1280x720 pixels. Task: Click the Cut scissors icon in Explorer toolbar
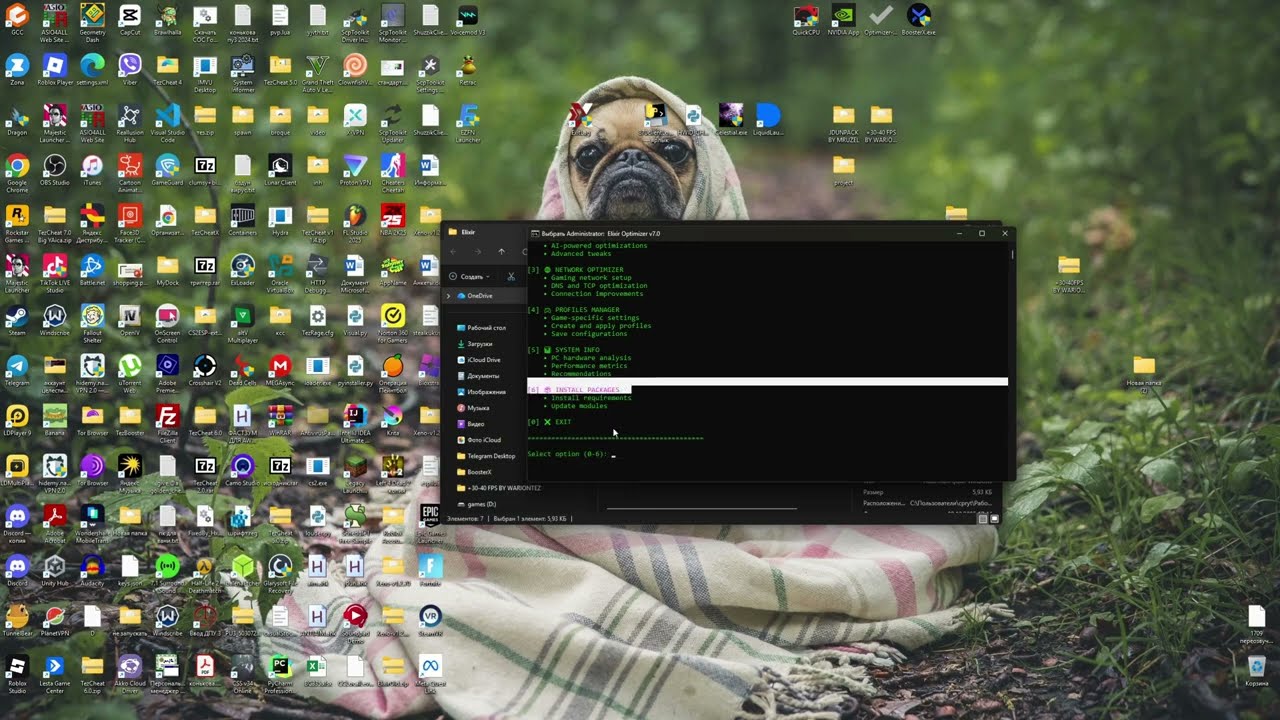[x=511, y=276]
